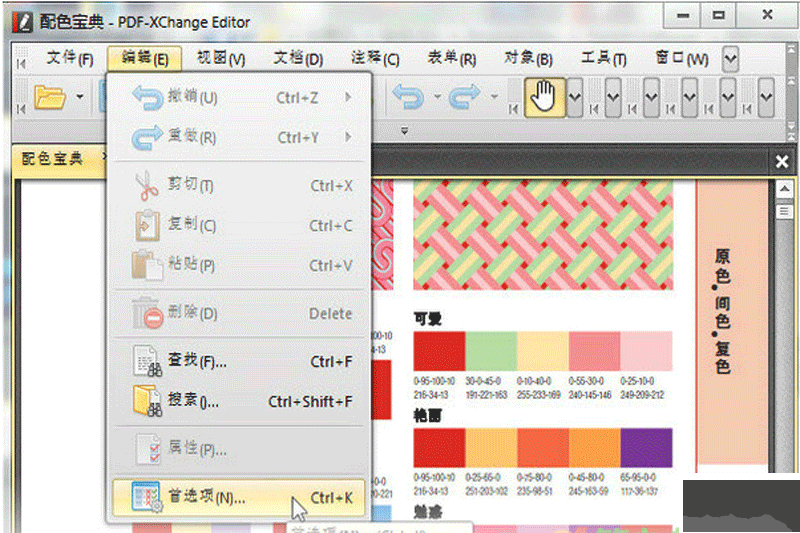Select the Hand tool

tap(544, 97)
